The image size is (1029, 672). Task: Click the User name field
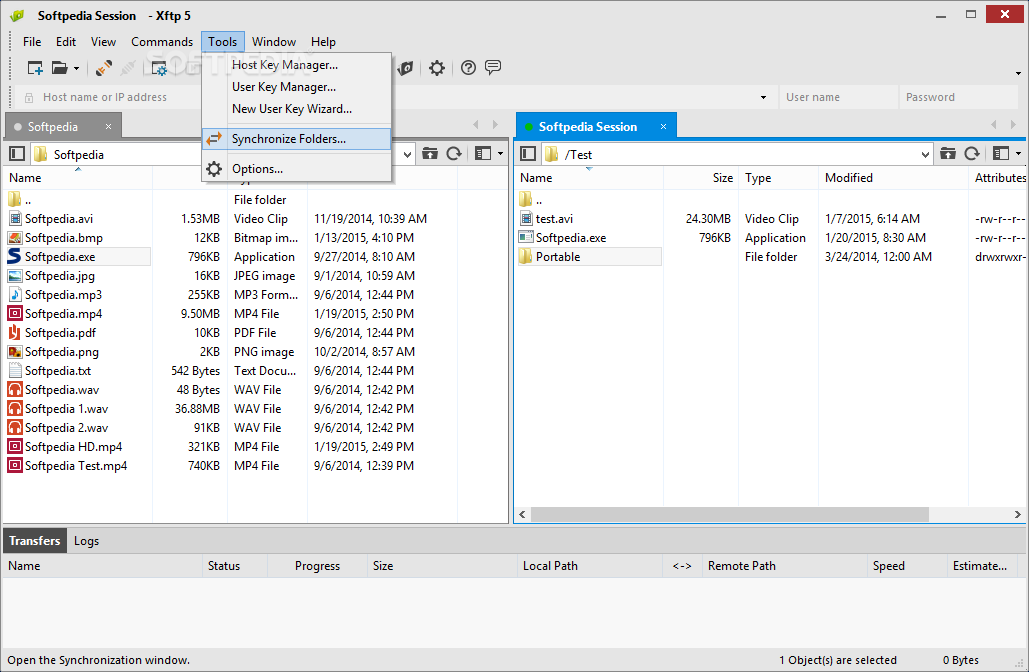click(838, 97)
